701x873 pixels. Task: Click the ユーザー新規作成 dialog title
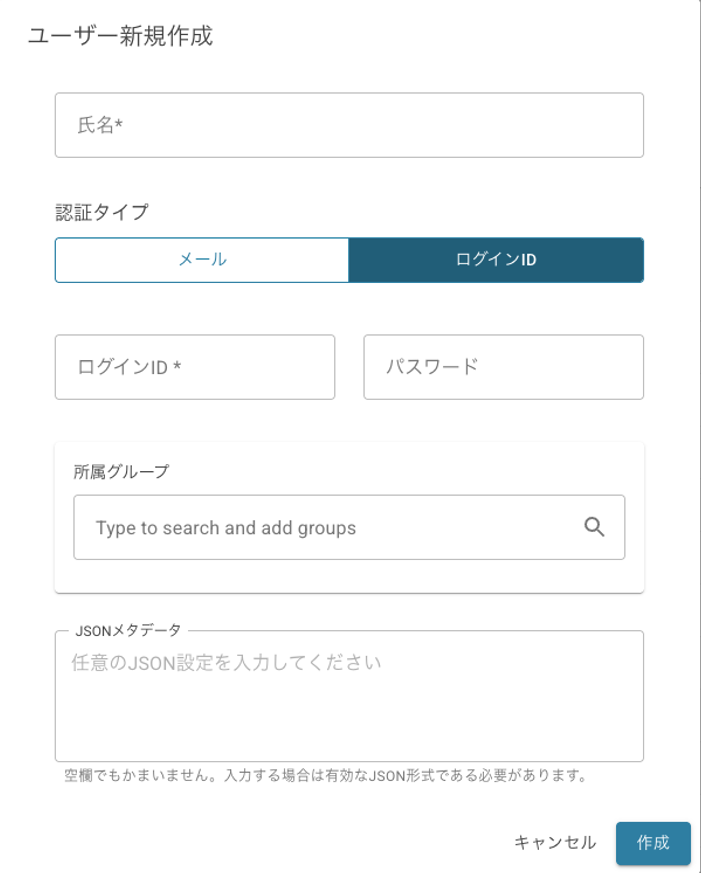[120, 37]
